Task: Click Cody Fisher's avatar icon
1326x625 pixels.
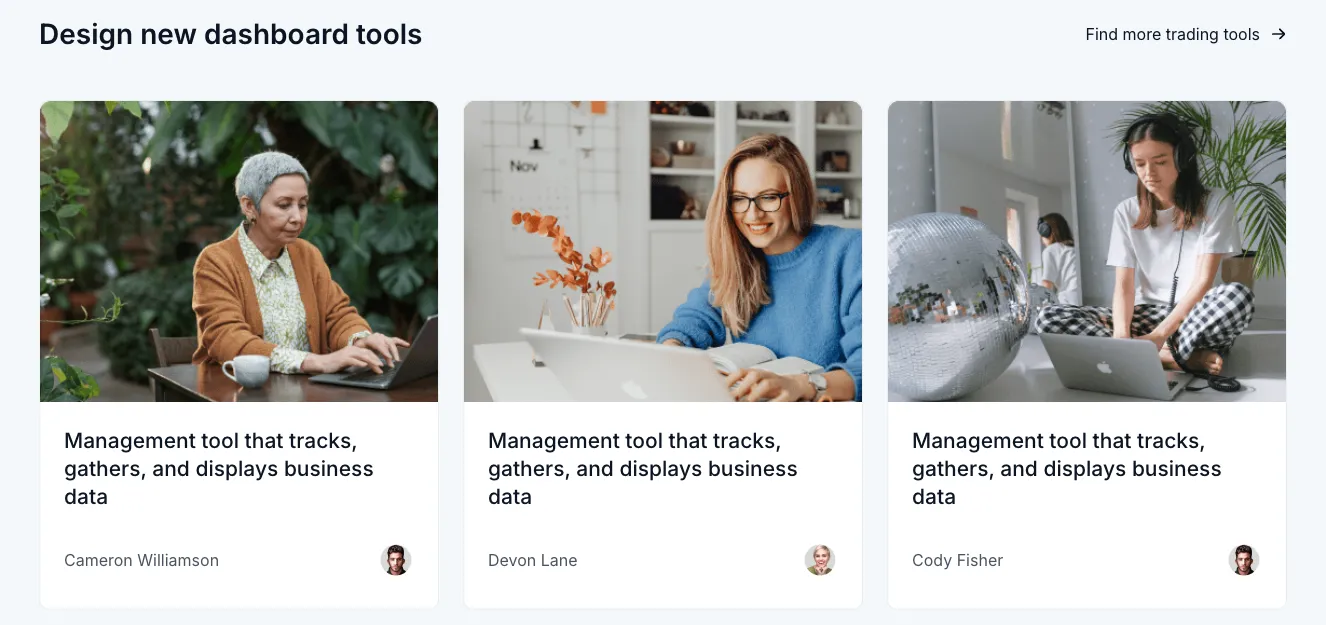Action: [1244, 560]
